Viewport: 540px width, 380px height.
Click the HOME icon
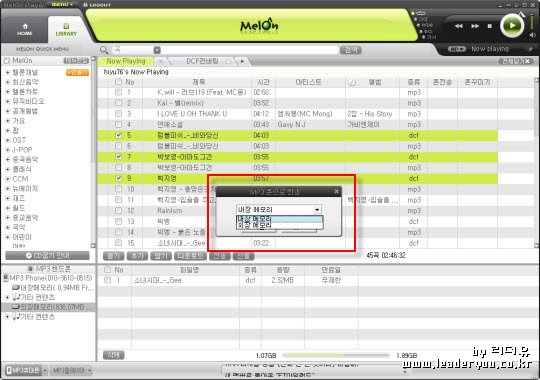(25, 29)
